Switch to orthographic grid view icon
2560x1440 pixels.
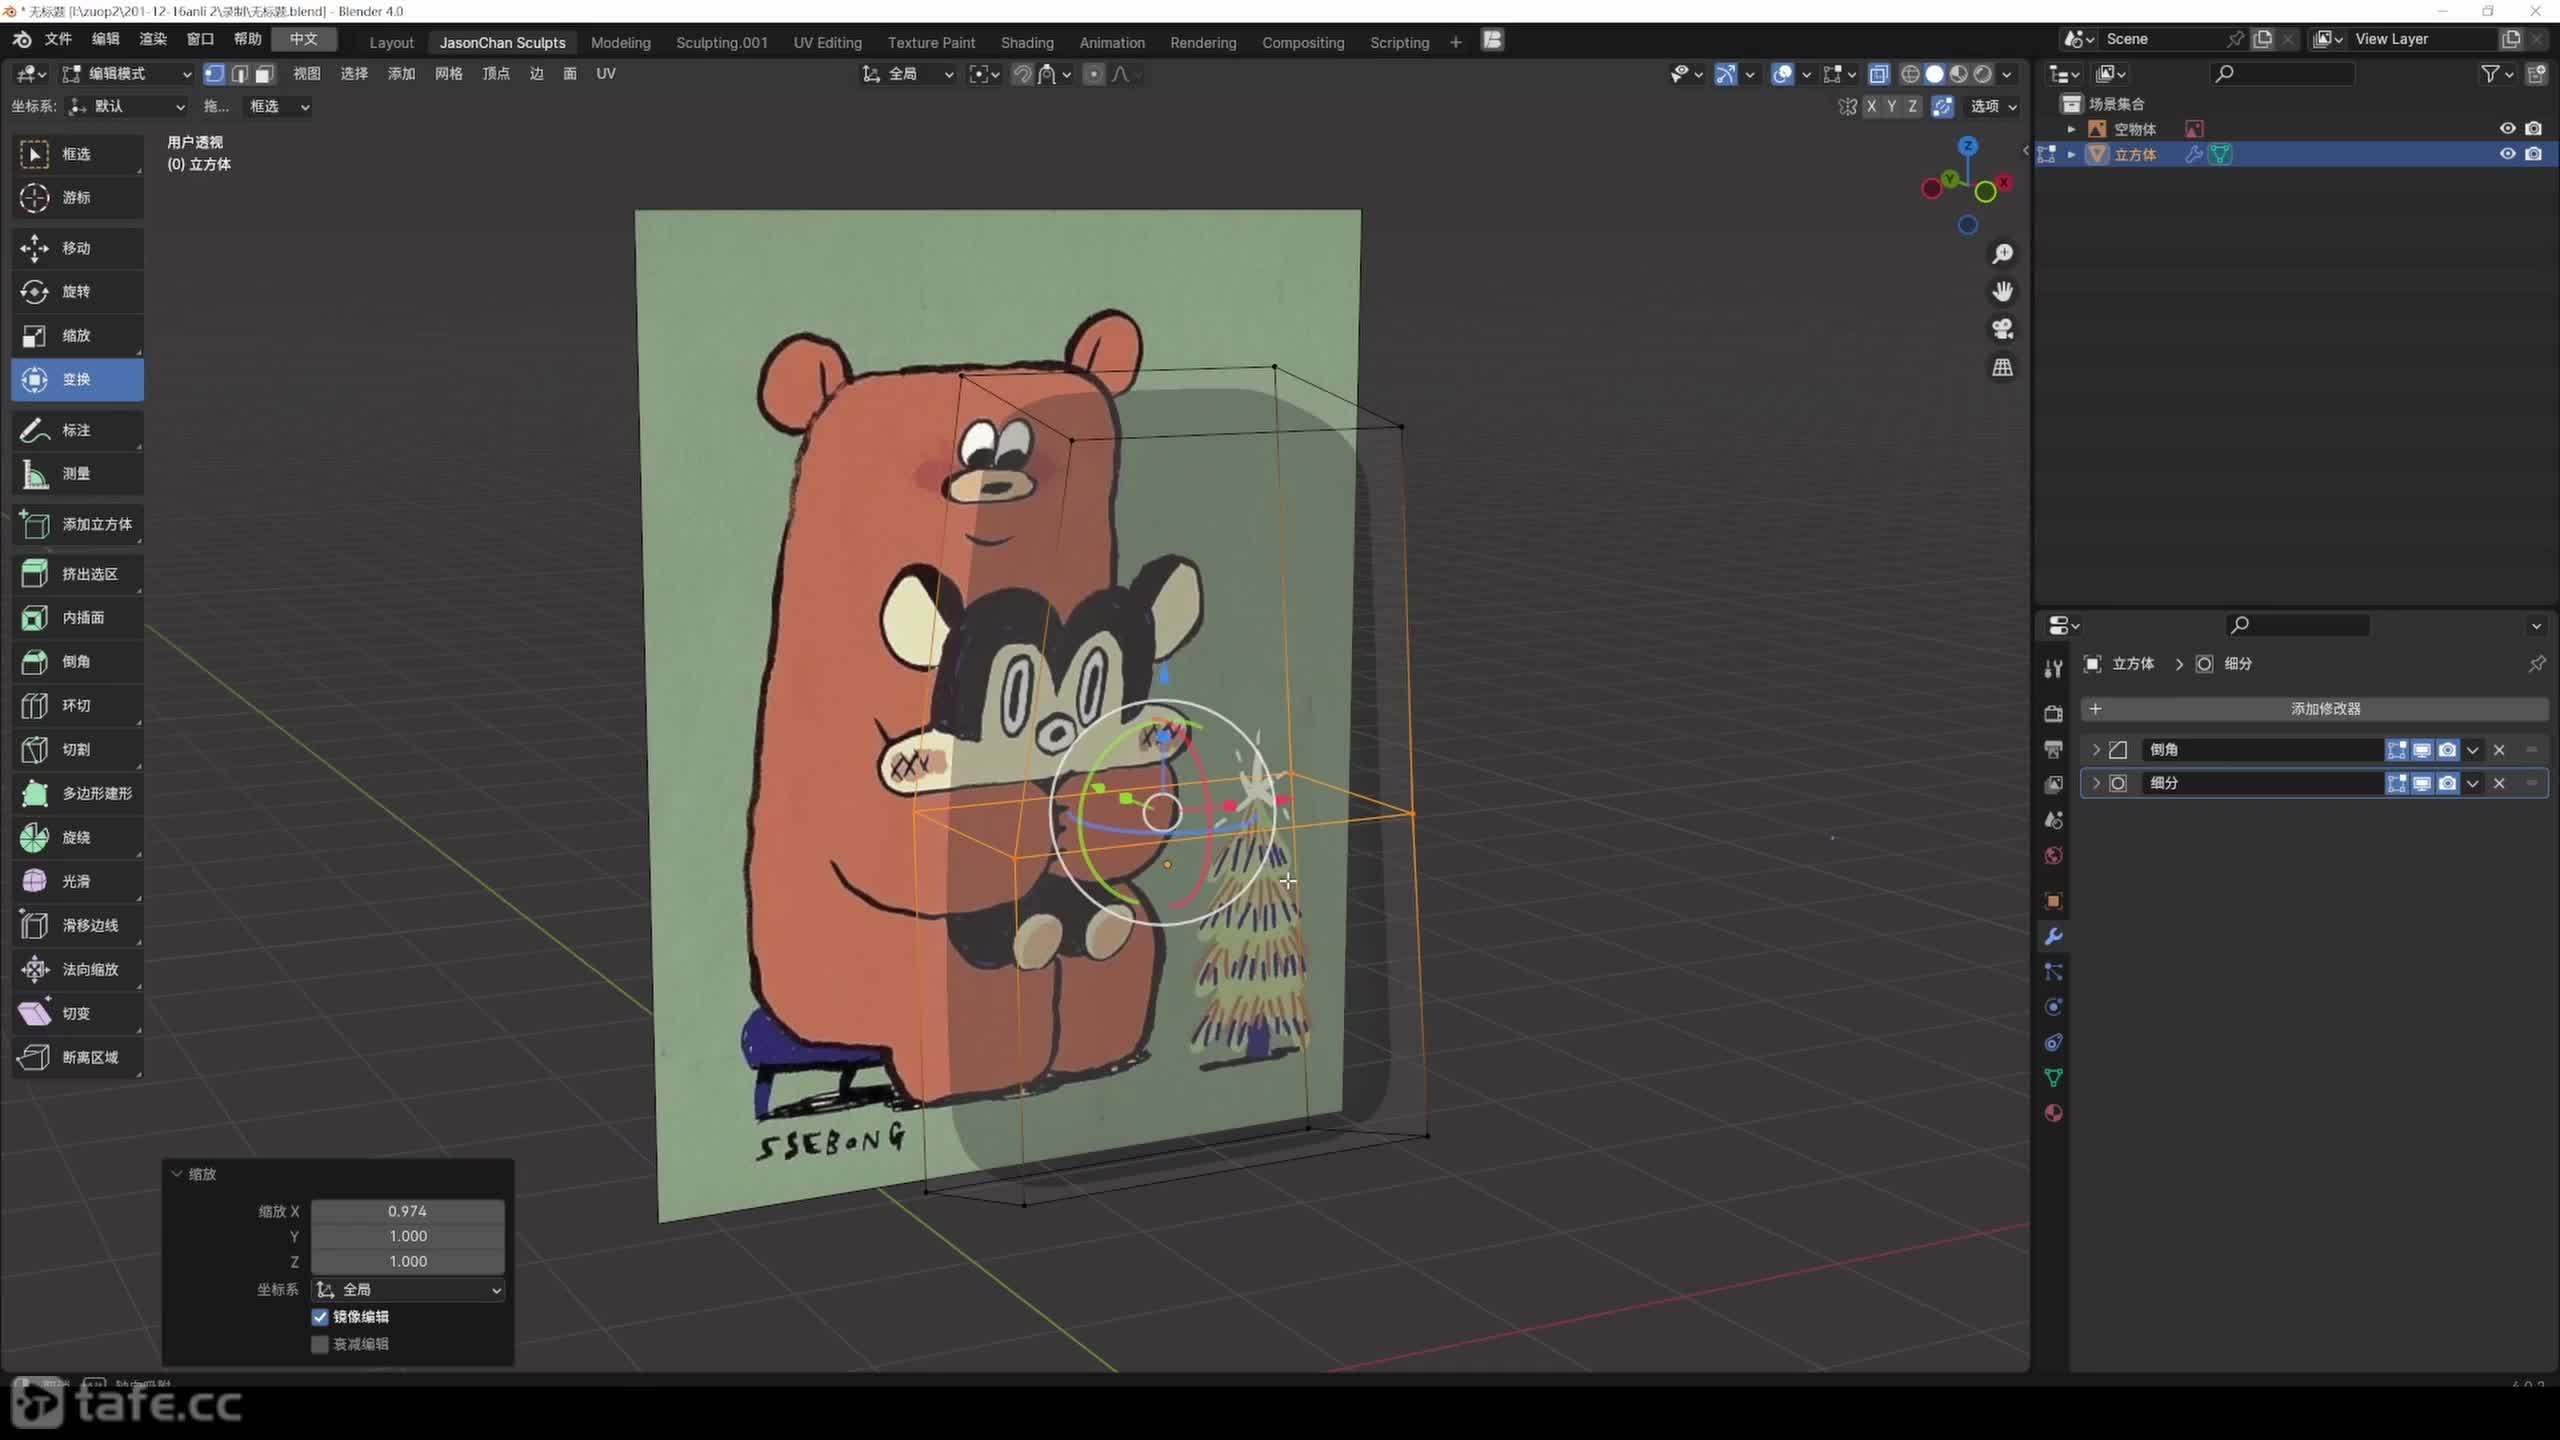click(x=2003, y=368)
